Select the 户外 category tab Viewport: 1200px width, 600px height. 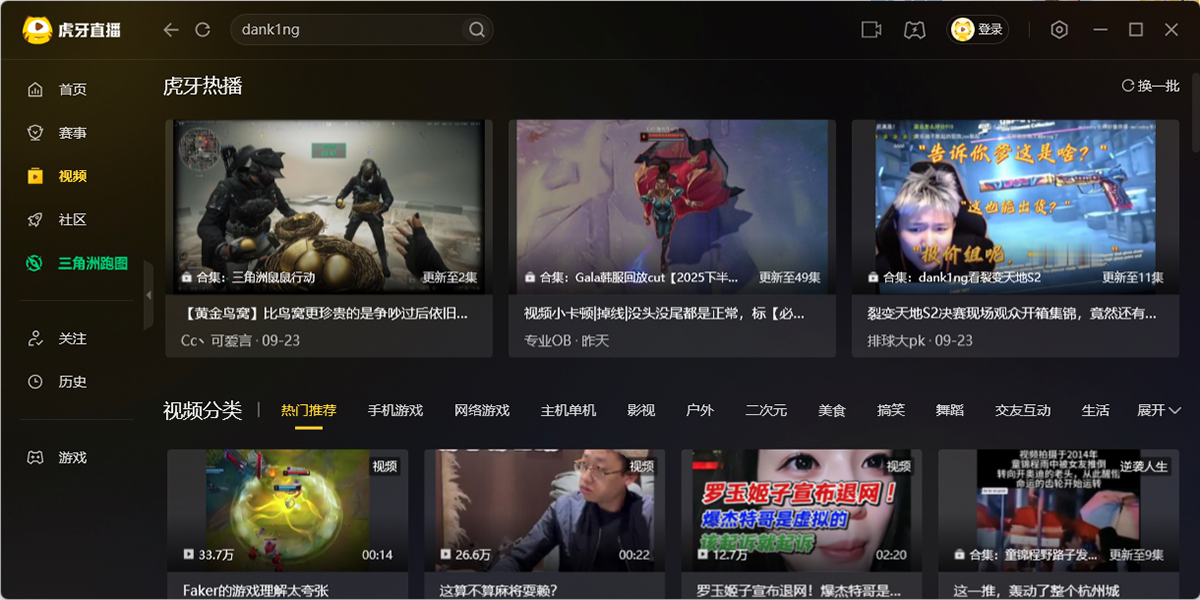pos(700,410)
